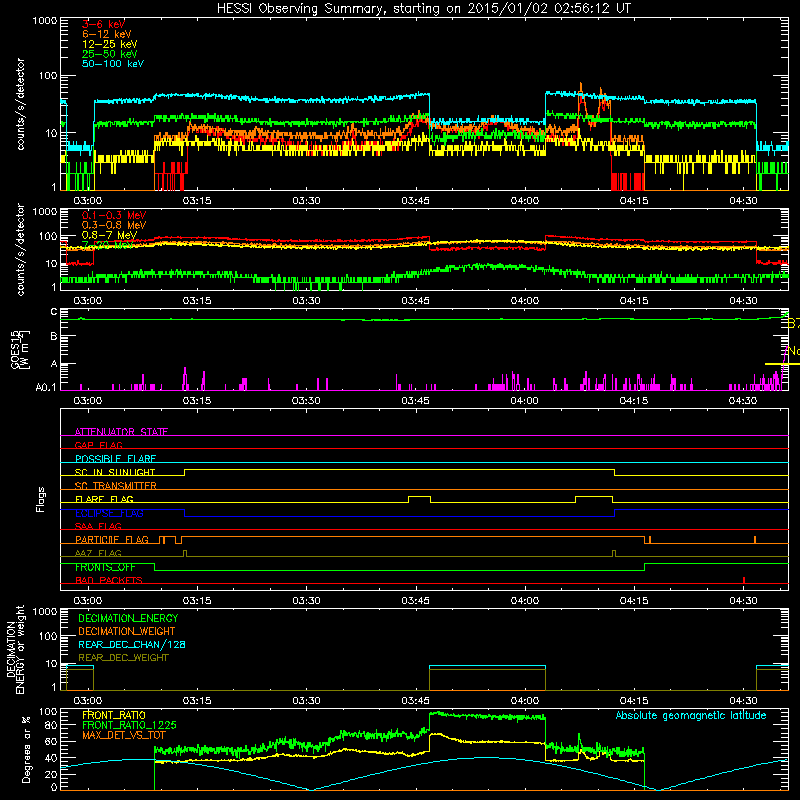Select the POSSIBLE_FLARE flag label
The width and height of the screenshot is (800, 800).
click(x=115, y=459)
